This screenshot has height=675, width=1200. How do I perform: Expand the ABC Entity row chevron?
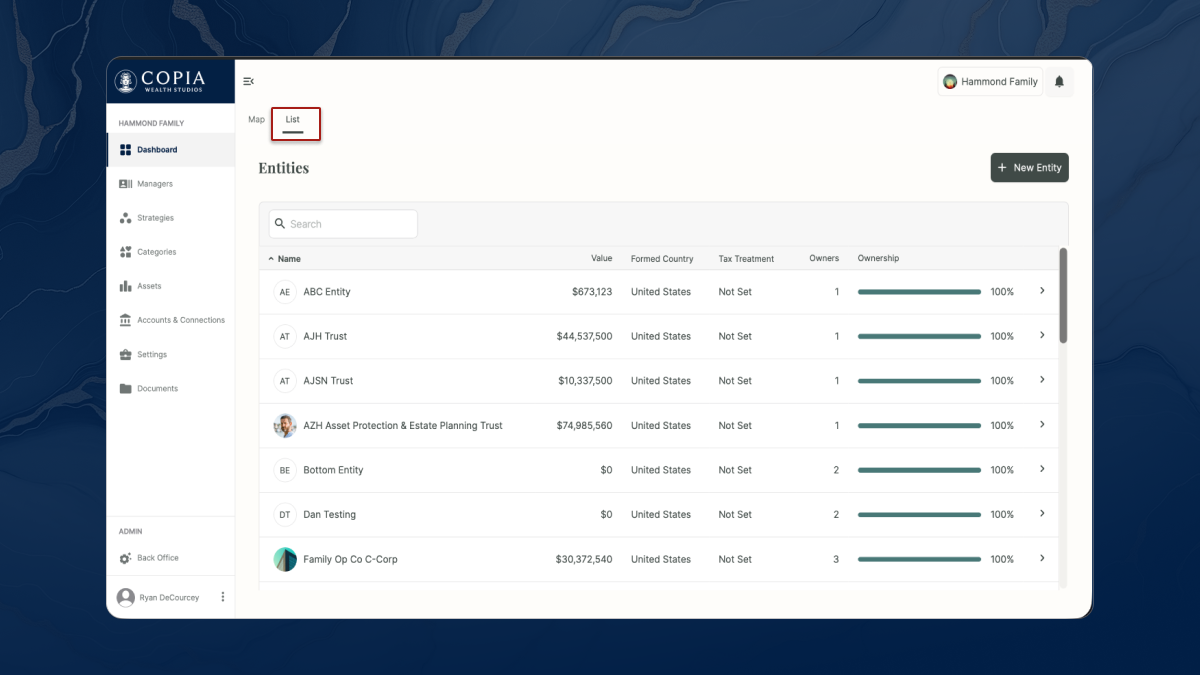point(1042,291)
